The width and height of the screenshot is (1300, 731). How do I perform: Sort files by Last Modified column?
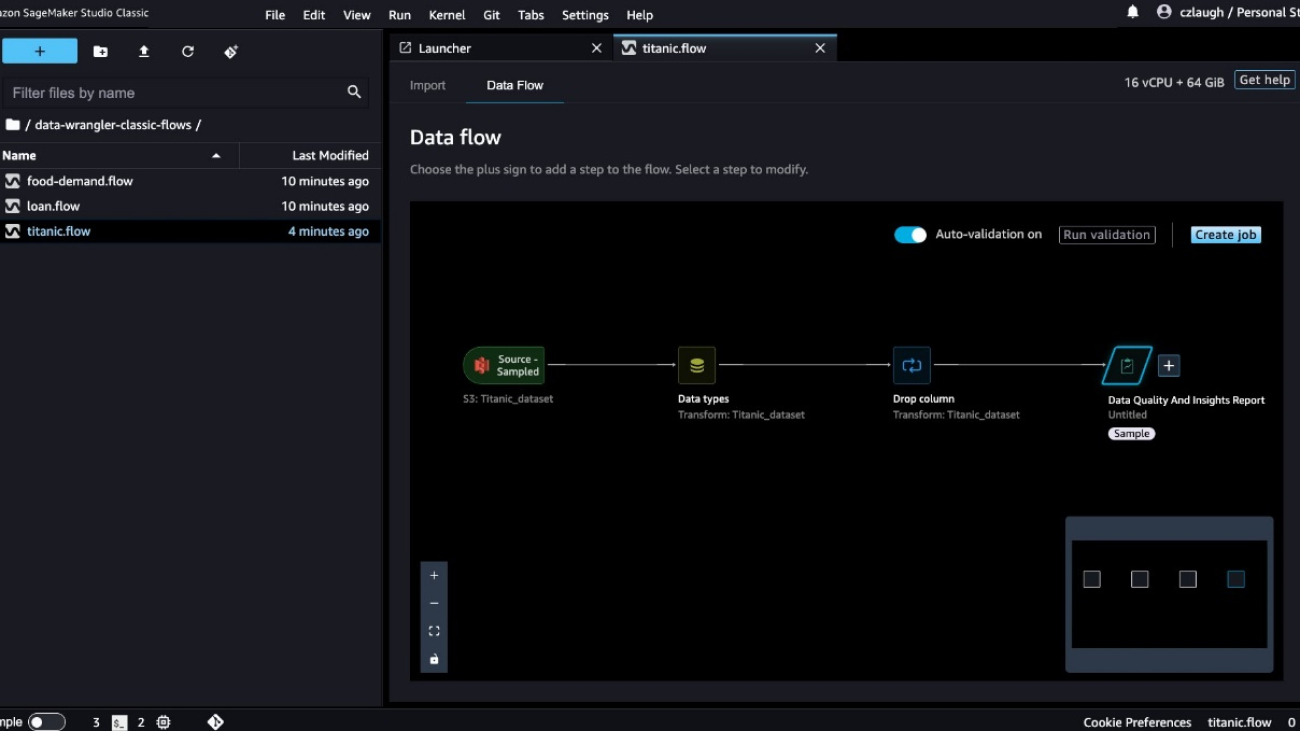(310, 155)
